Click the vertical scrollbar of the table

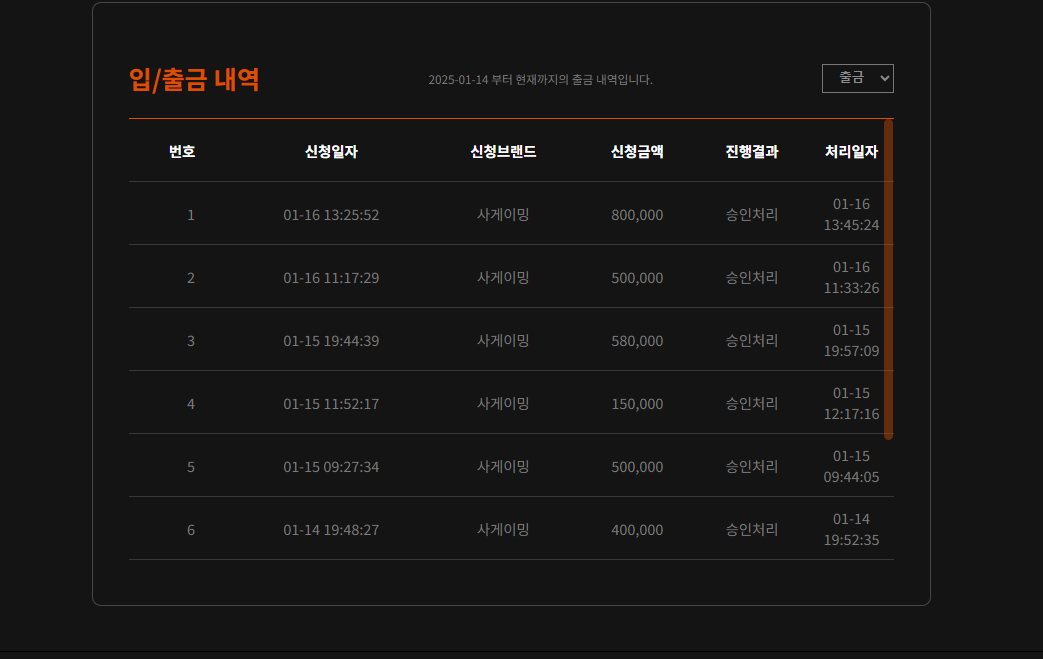tap(888, 279)
